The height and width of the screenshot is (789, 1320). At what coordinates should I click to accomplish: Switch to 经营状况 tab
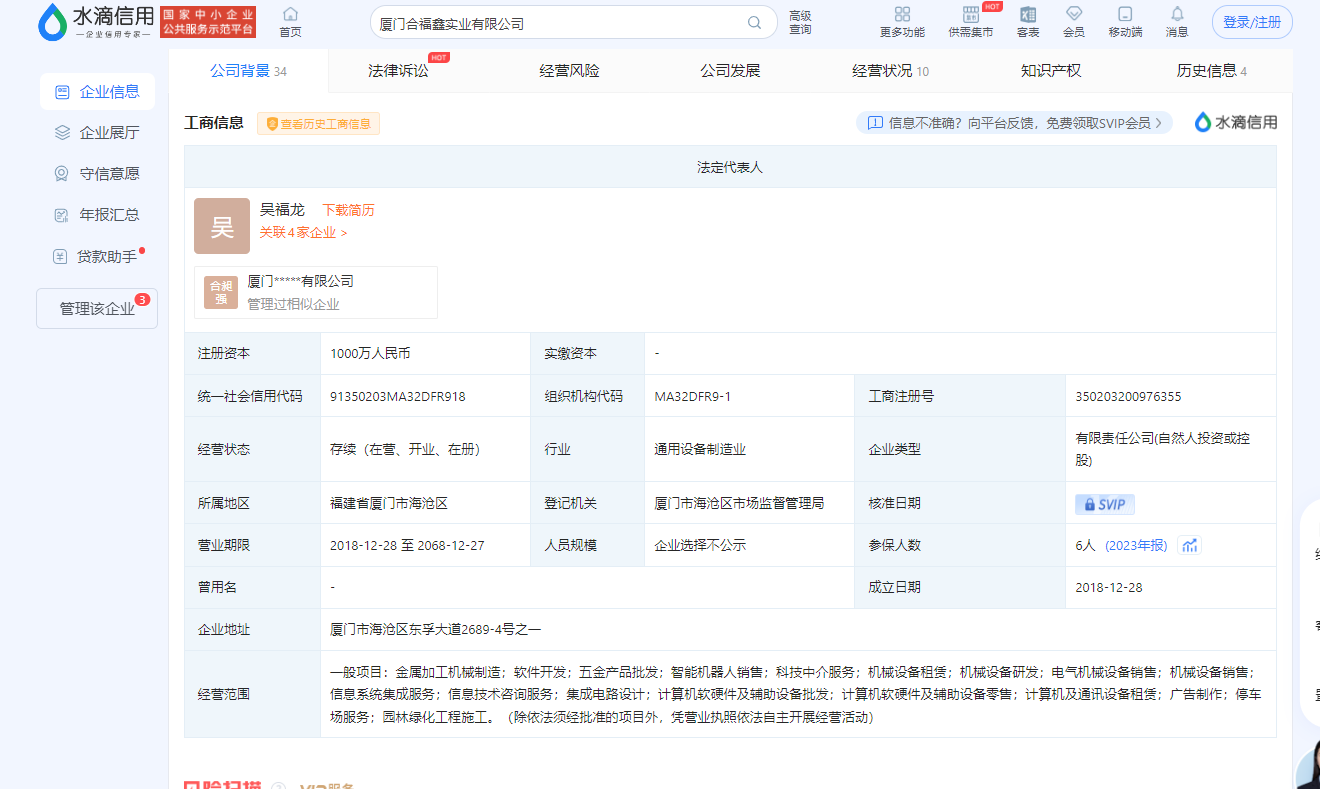(x=890, y=71)
